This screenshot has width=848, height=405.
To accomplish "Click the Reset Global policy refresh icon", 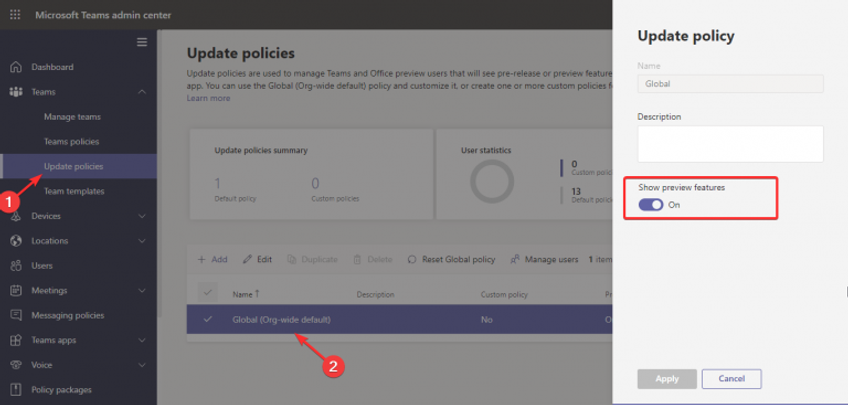I will (x=412, y=260).
